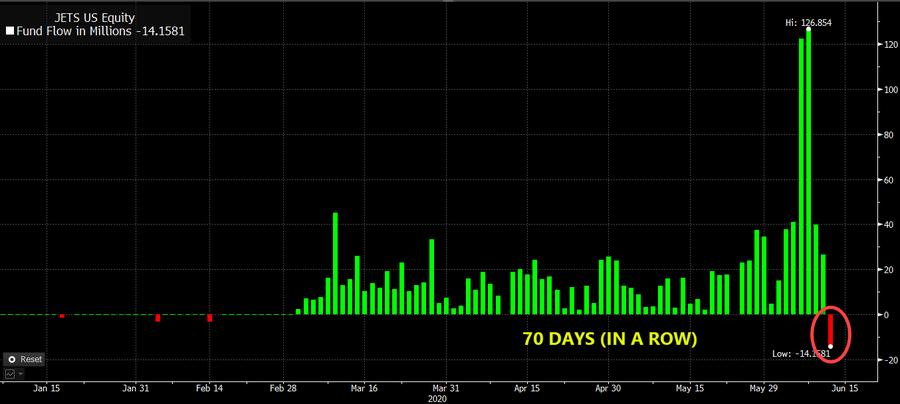Screen dimensions: 900x404
Task: Click the Fund Flow in Millions legend label
Action: (x=87, y=32)
